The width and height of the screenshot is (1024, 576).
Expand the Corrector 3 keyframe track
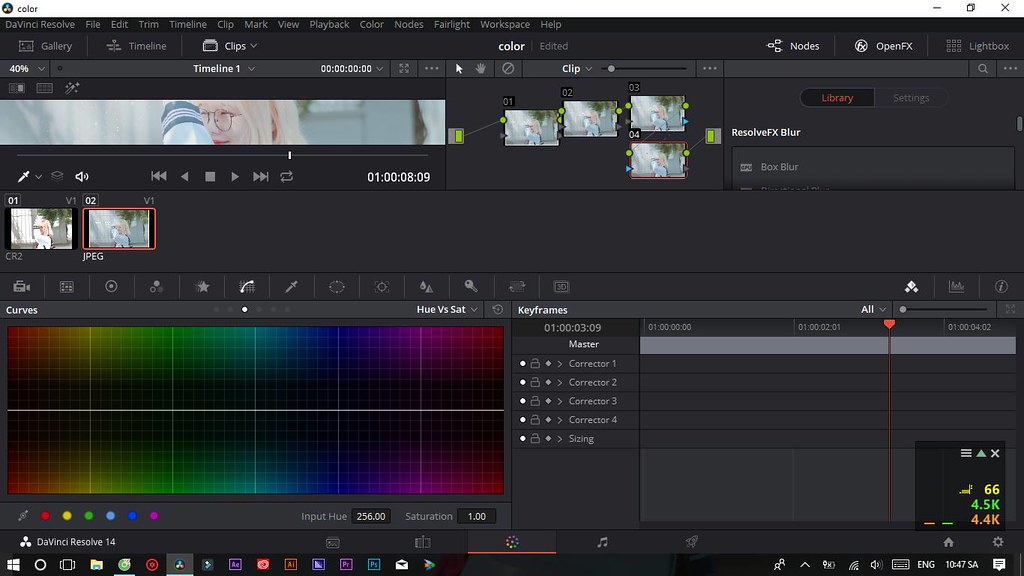pos(560,401)
